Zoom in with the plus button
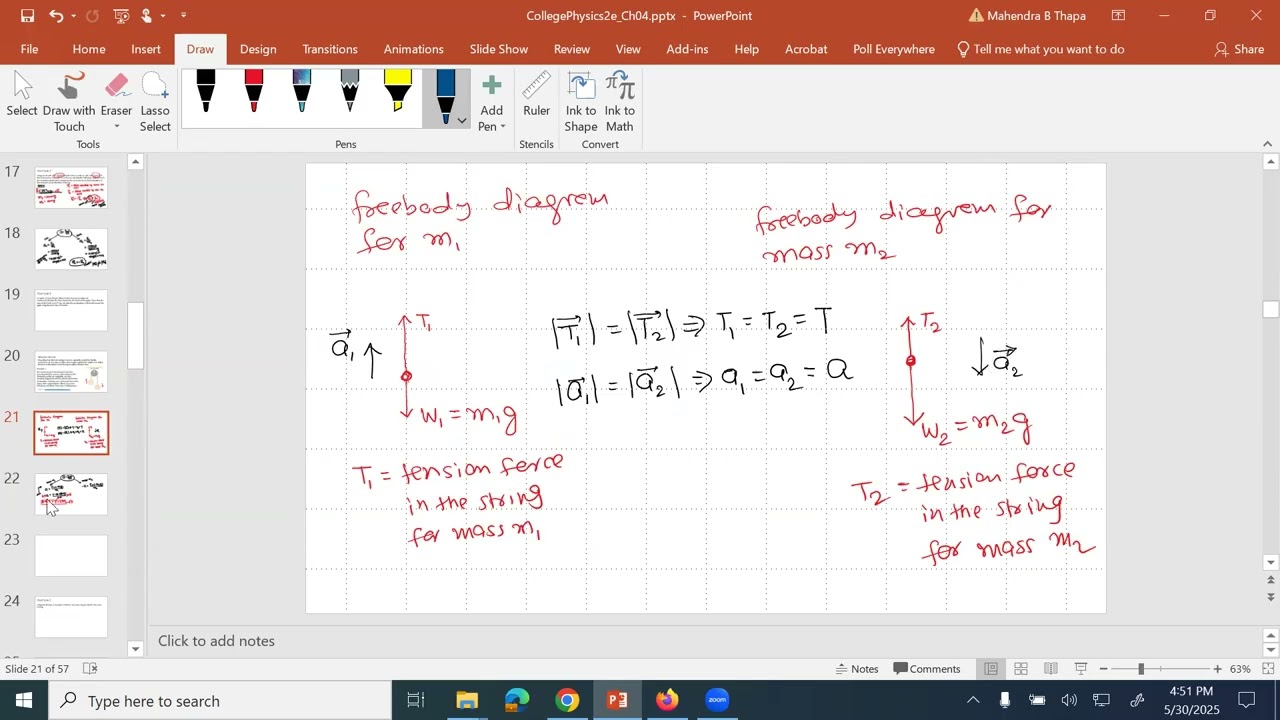 click(x=1217, y=669)
